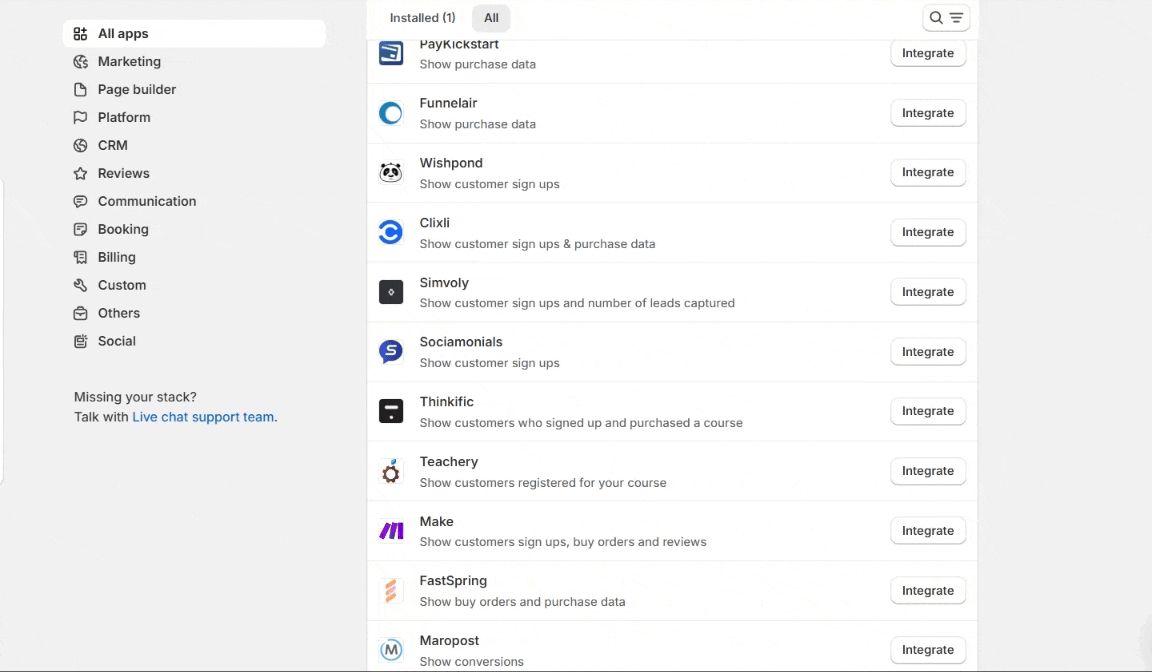Integrate the Clixli app
1152x672 pixels.
coord(928,232)
